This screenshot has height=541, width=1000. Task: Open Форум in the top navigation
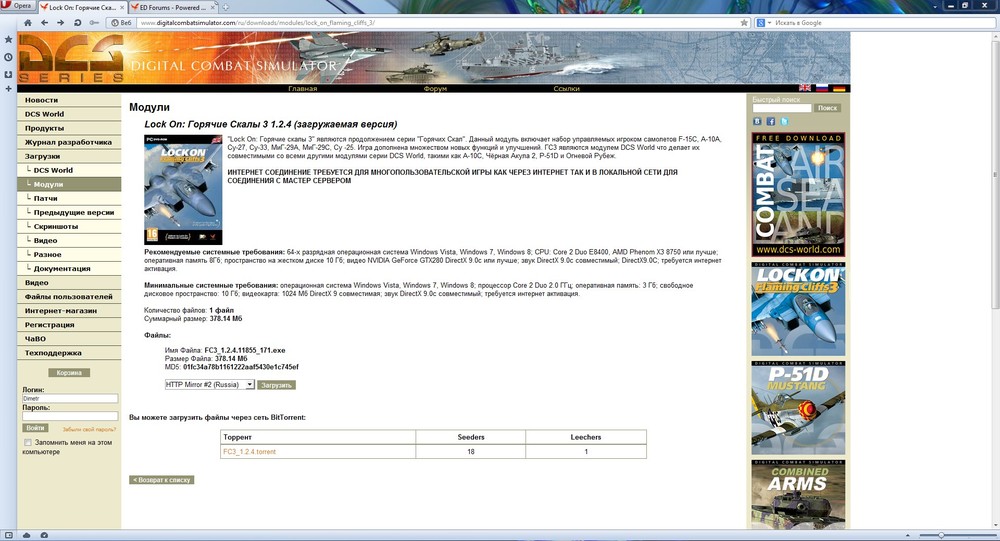[x=435, y=89]
